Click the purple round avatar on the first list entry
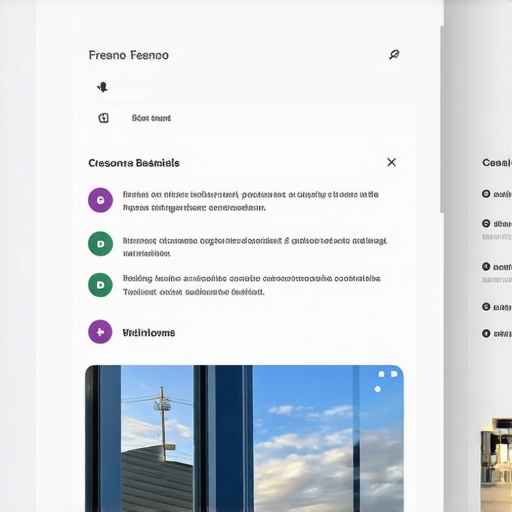512x512 pixels. tap(100, 200)
